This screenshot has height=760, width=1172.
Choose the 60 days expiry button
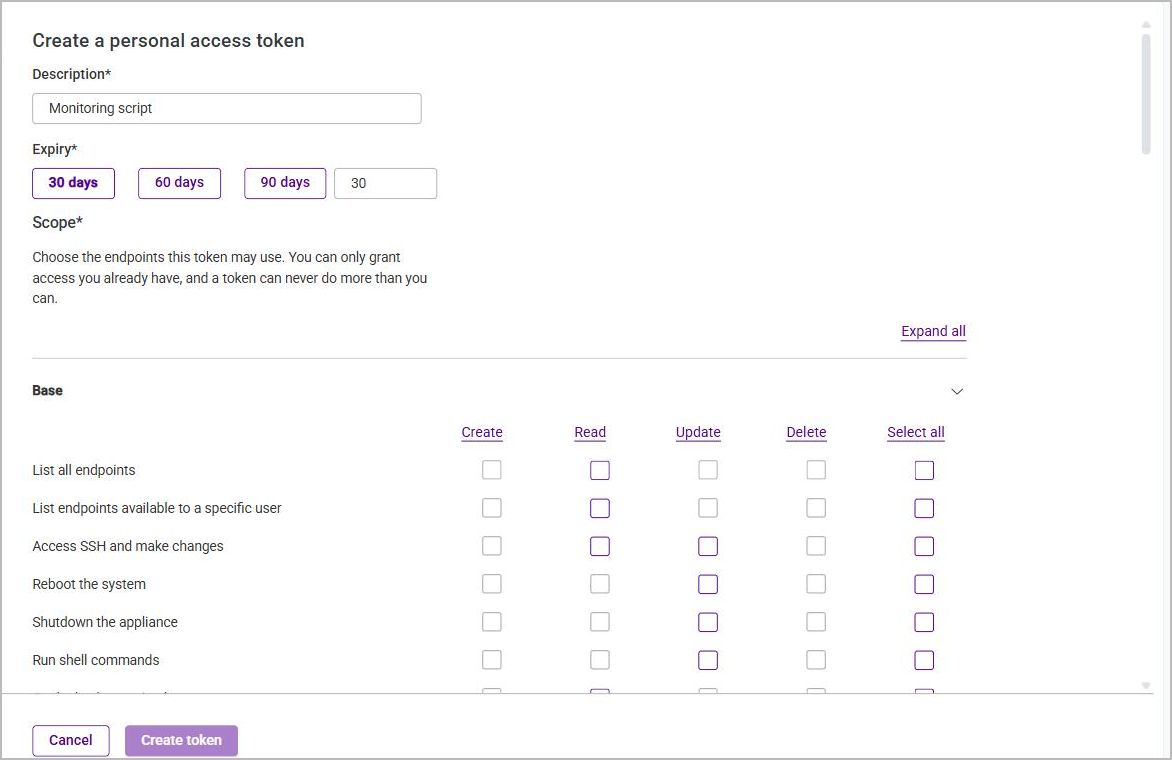179,183
